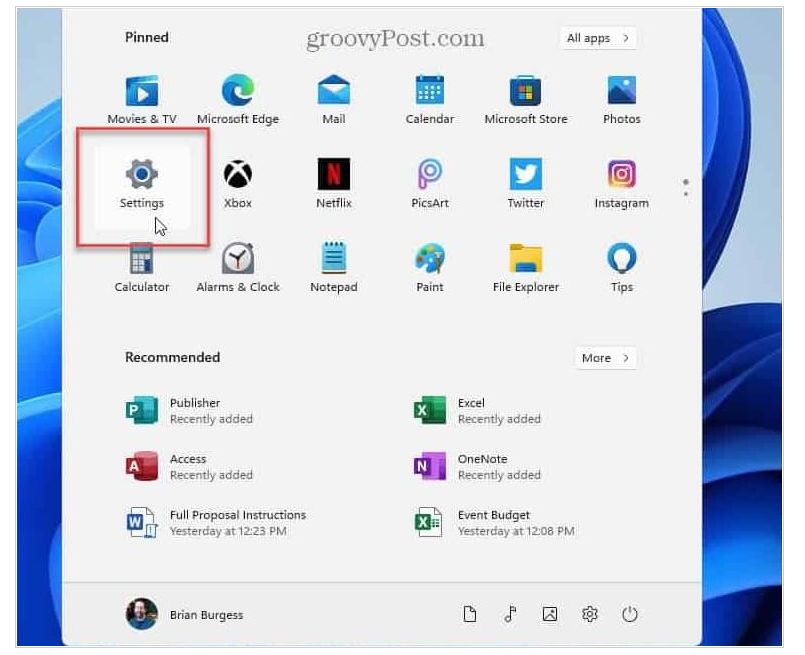This screenshot has height=655, width=805.
Task: Open Alarms & Clock
Action: [238, 268]
